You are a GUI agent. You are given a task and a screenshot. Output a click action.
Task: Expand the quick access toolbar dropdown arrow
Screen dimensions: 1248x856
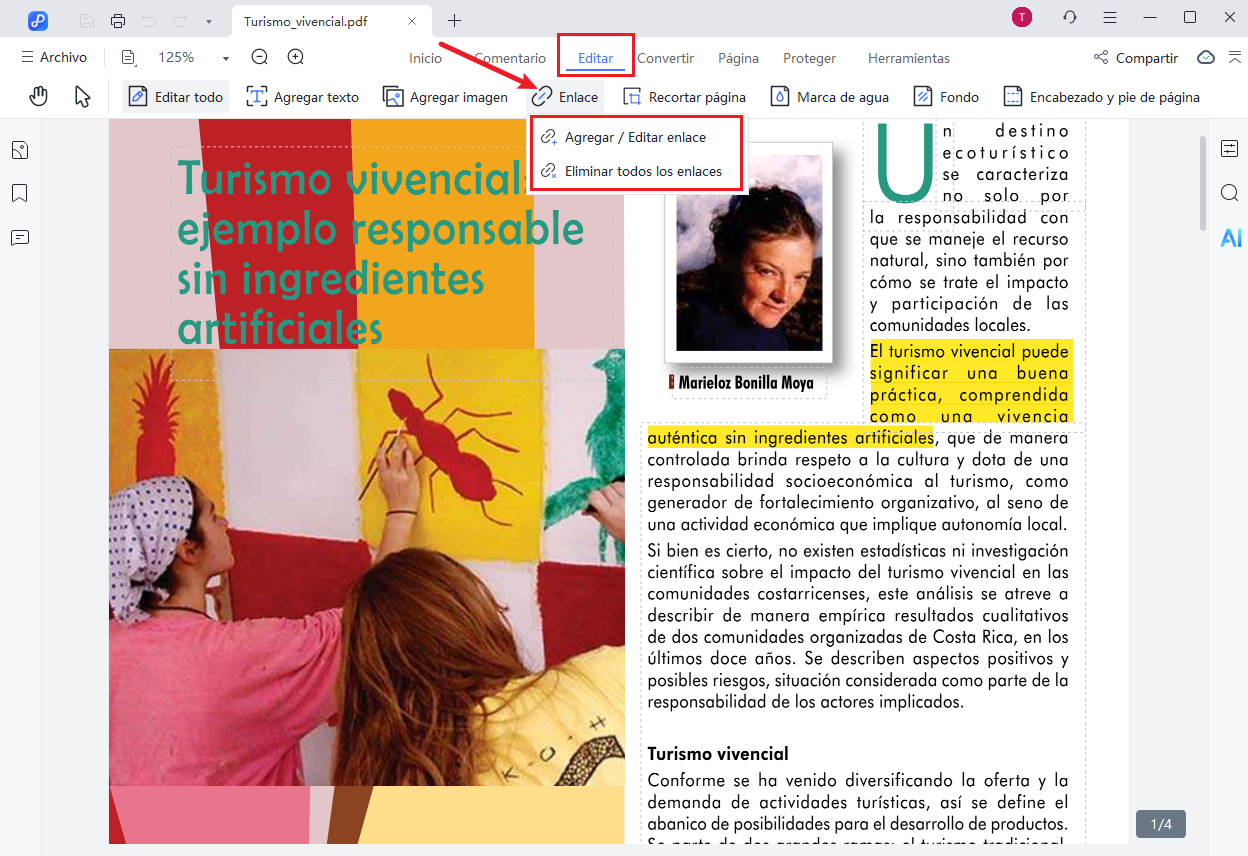tap(208, 20)
